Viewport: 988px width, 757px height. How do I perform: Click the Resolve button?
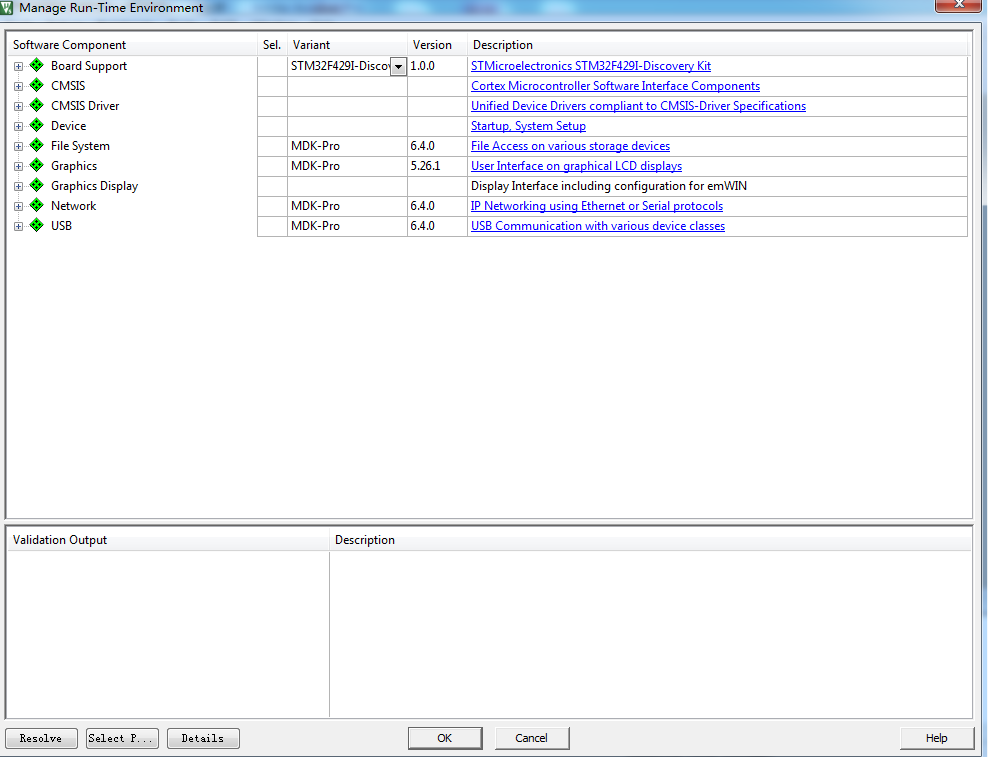point(41,738)
